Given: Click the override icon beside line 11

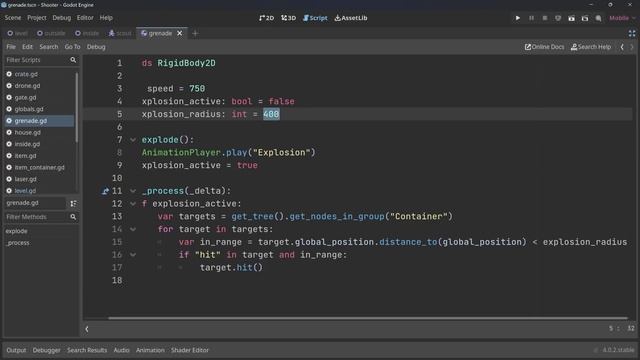Looking at the screenshot, I should [x=105, y=191].
